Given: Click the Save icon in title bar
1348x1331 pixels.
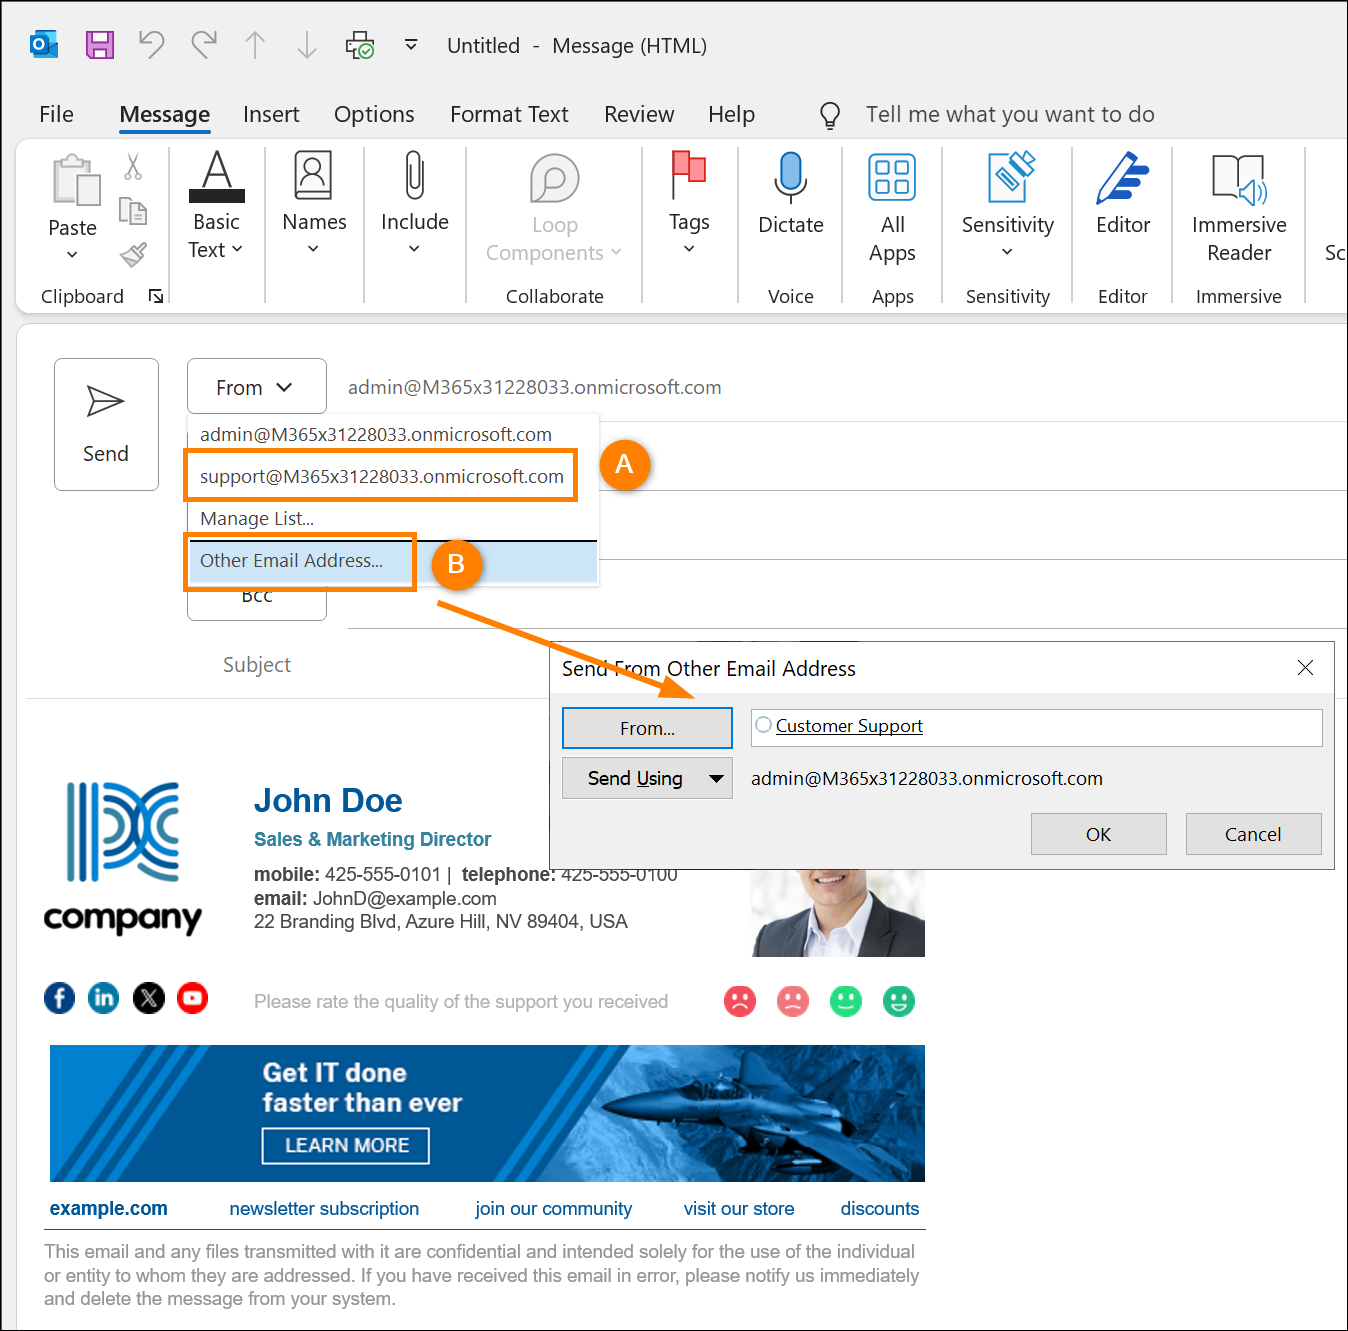Looking at the screenshot, I should (100, 45).
